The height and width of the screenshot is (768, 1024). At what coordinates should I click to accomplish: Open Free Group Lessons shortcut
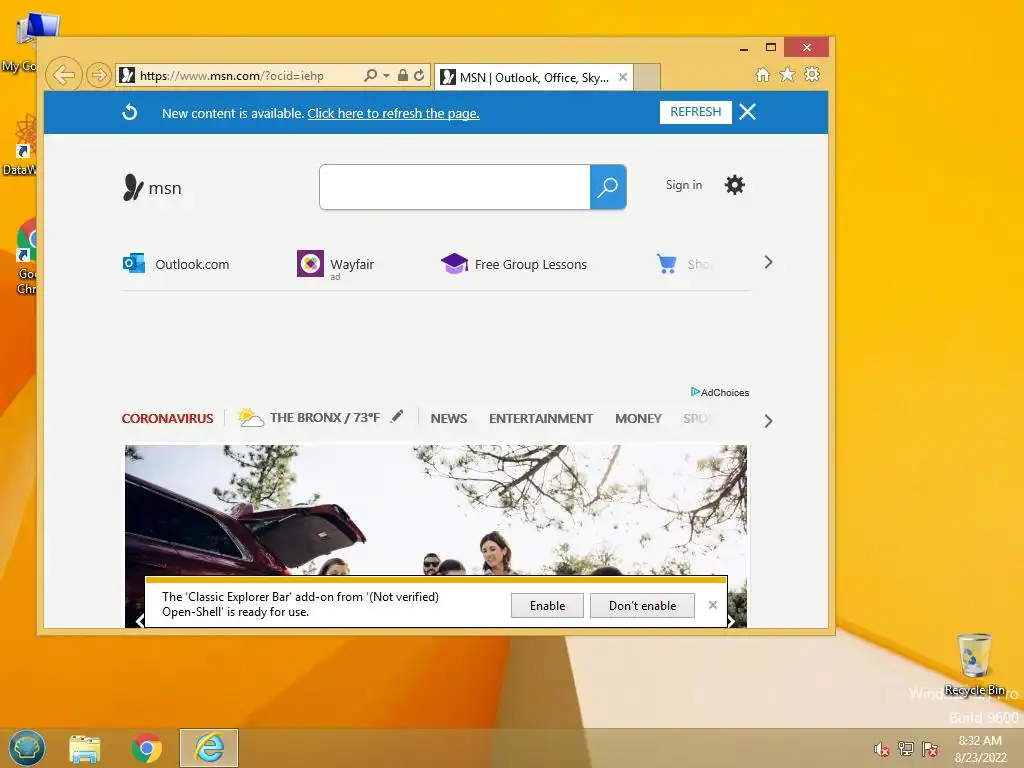click(514, 264)
